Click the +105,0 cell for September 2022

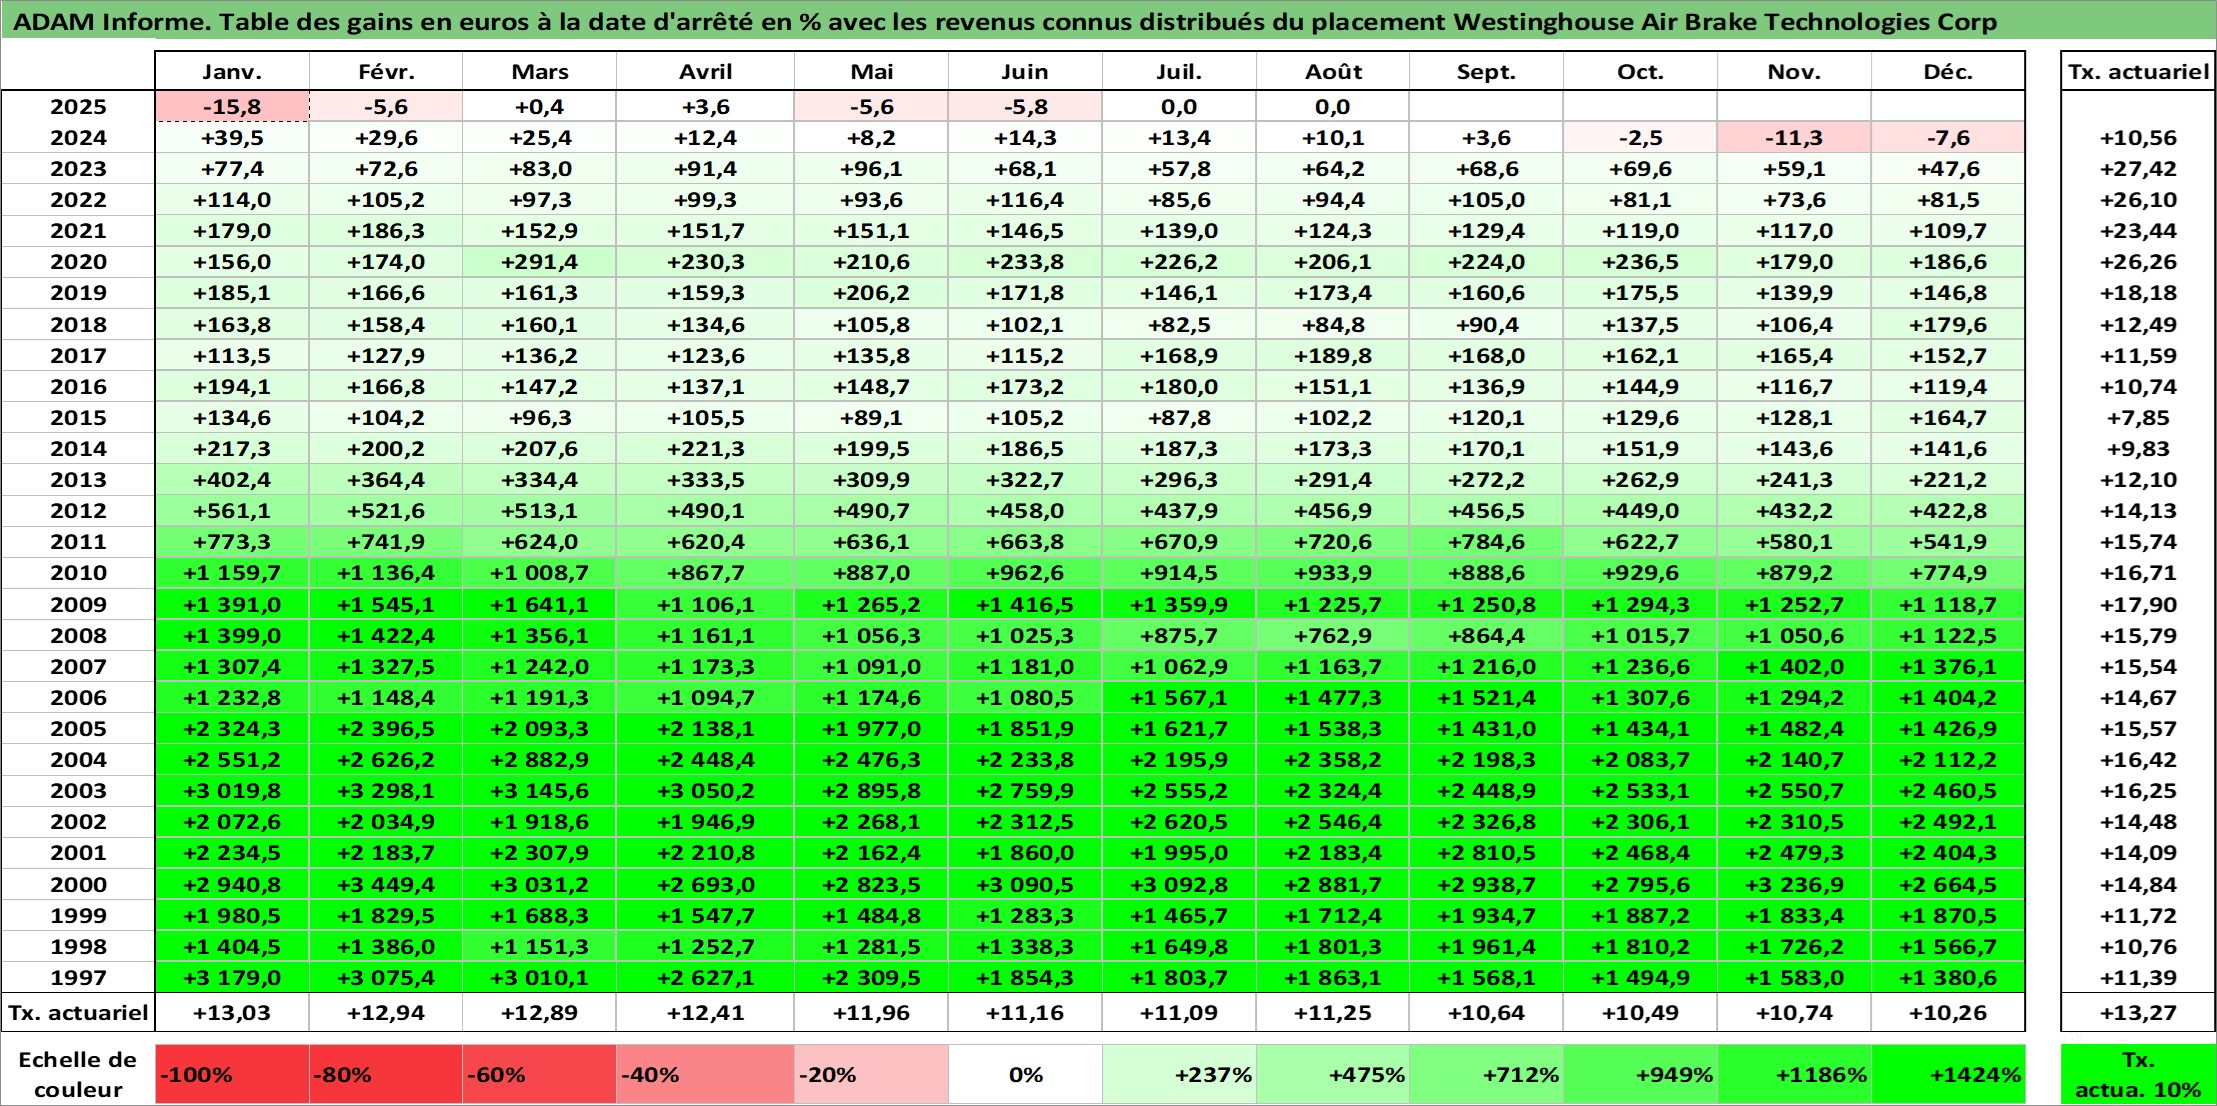[1486, 200]
